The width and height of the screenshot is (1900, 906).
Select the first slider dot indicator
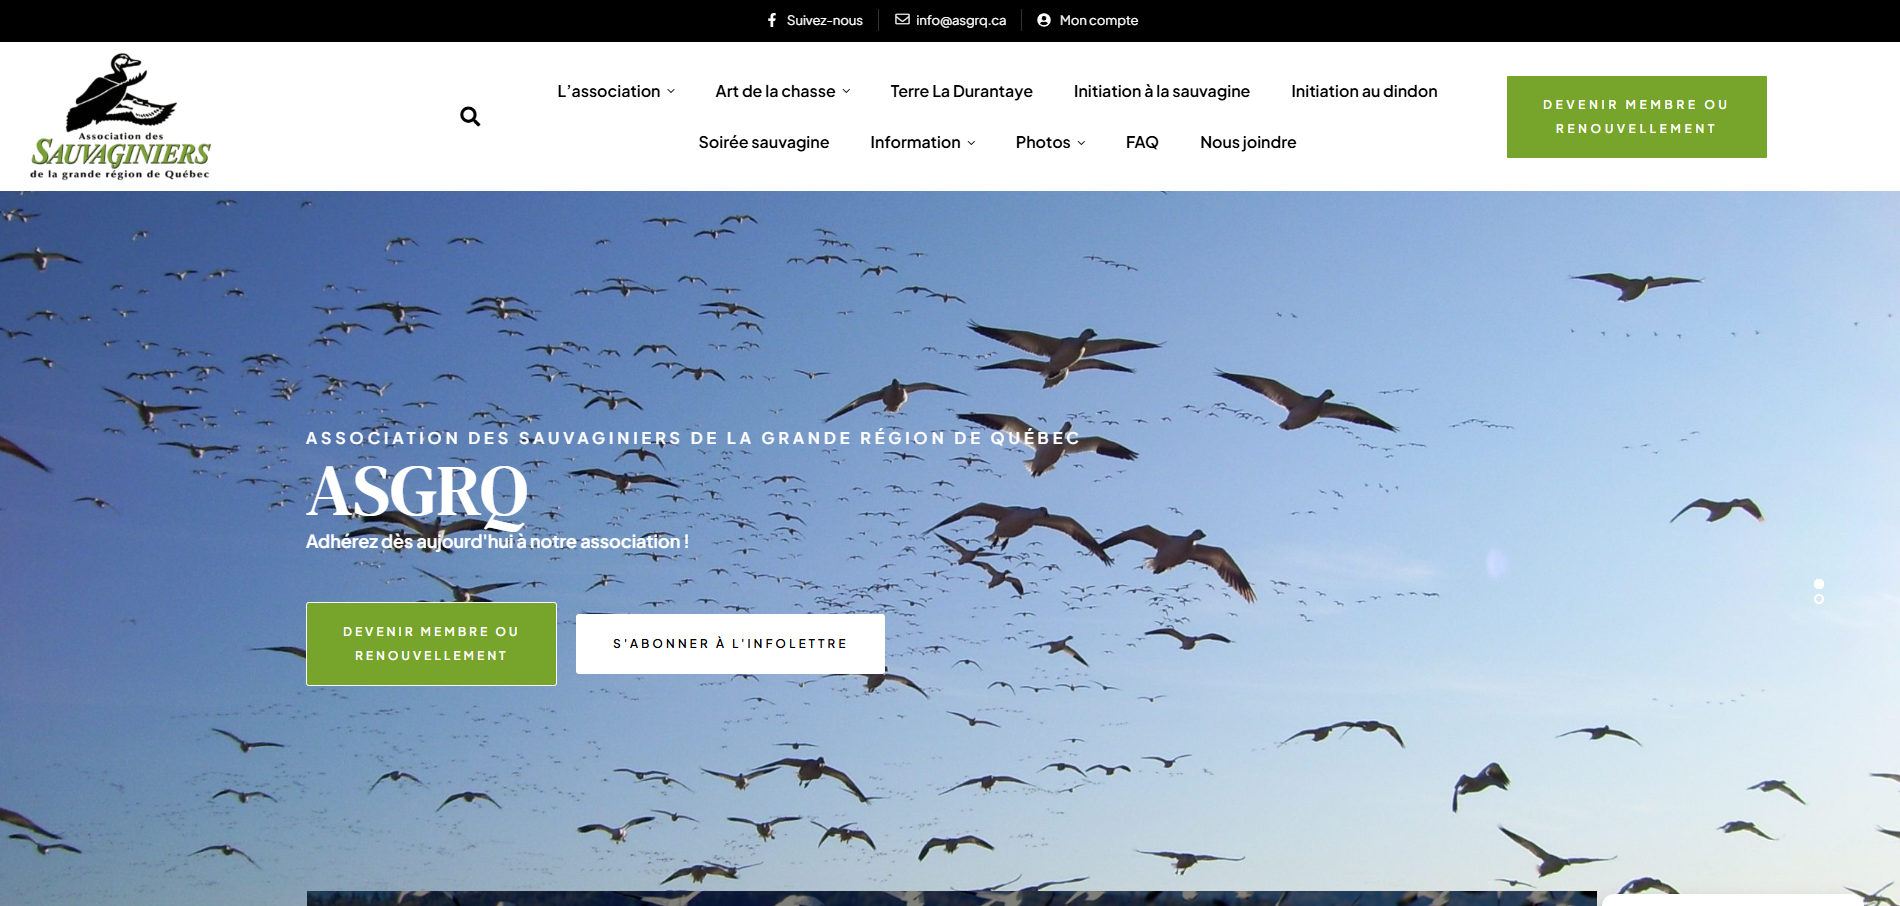(1819, 584)
